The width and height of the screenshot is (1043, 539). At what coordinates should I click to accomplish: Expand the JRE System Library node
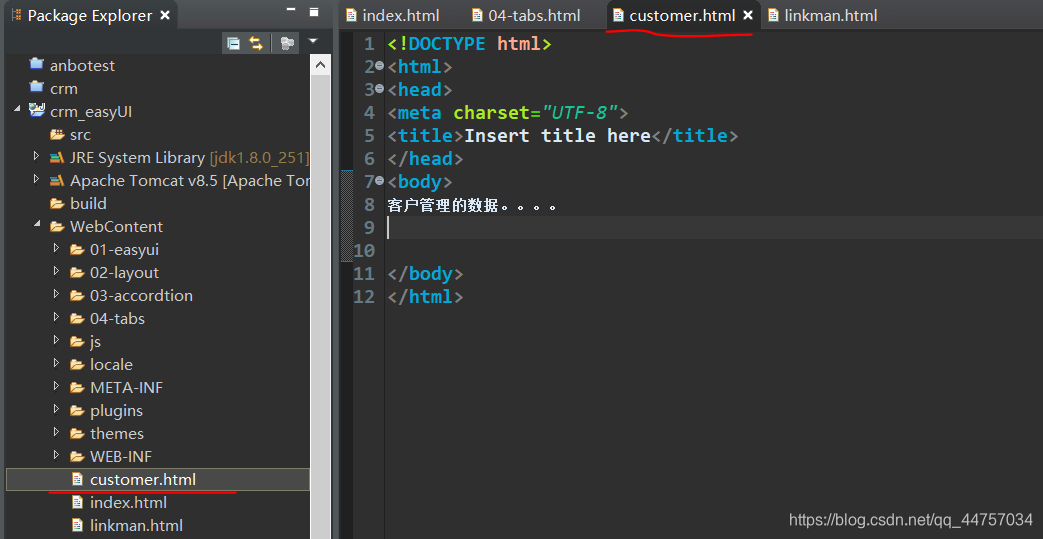pos(37,156)
